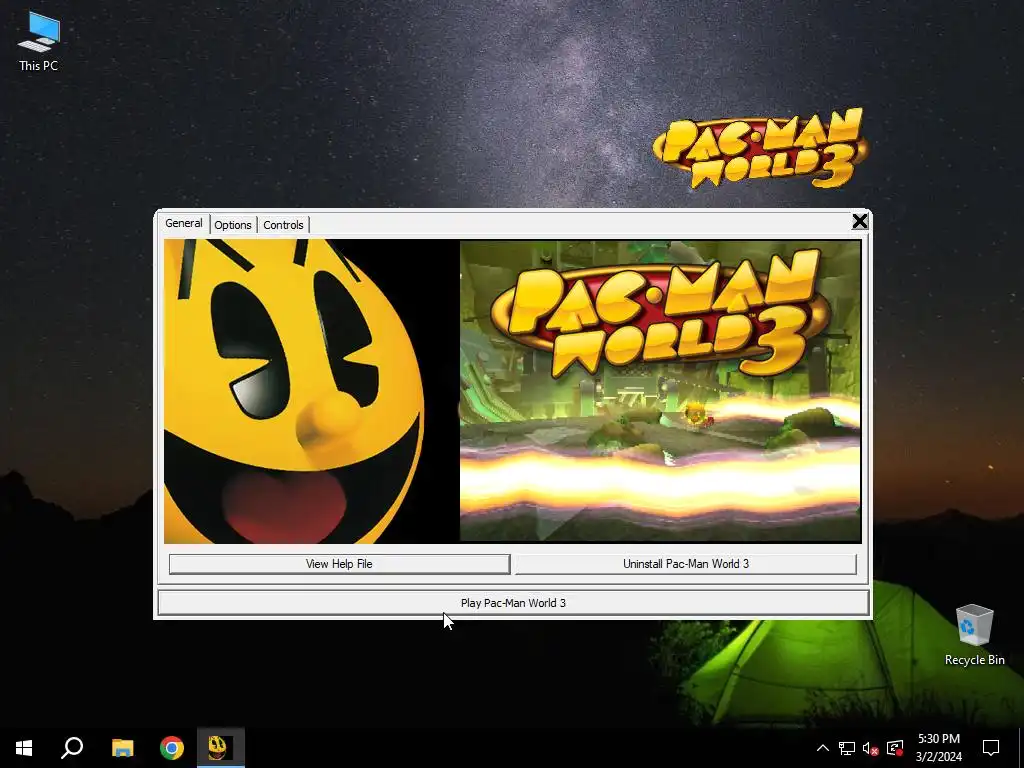Click the Pac-Man World 3 gameplay screenshot
The width and height of the screenshot is (1024, 768).
coord(660,391)
